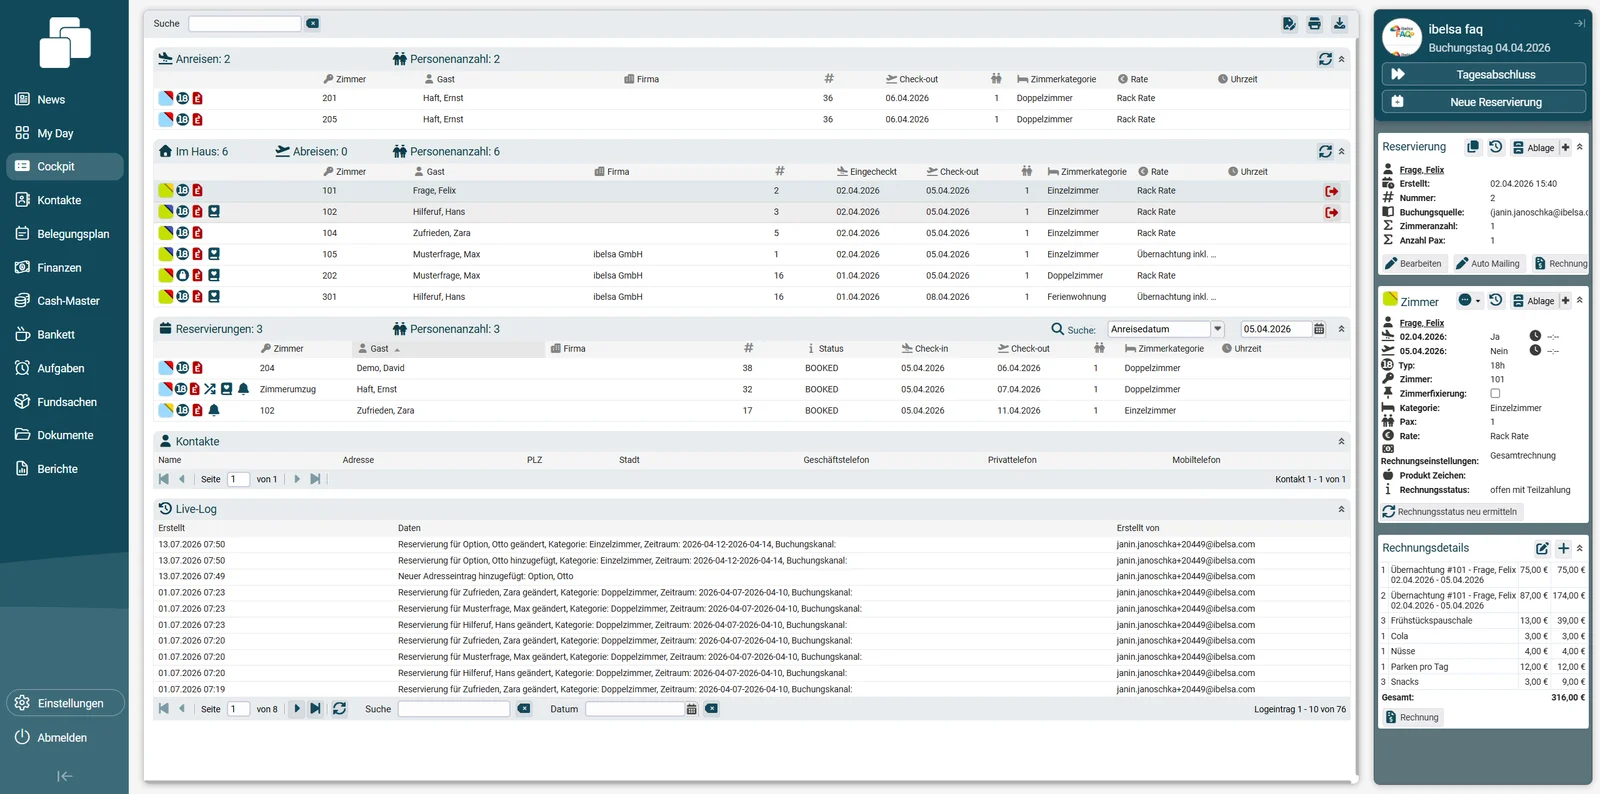Image resolution: width=1600 pixels, height=794 pixels.
Task: Refresh the Im Haus section
Action: click(1325, 152)
